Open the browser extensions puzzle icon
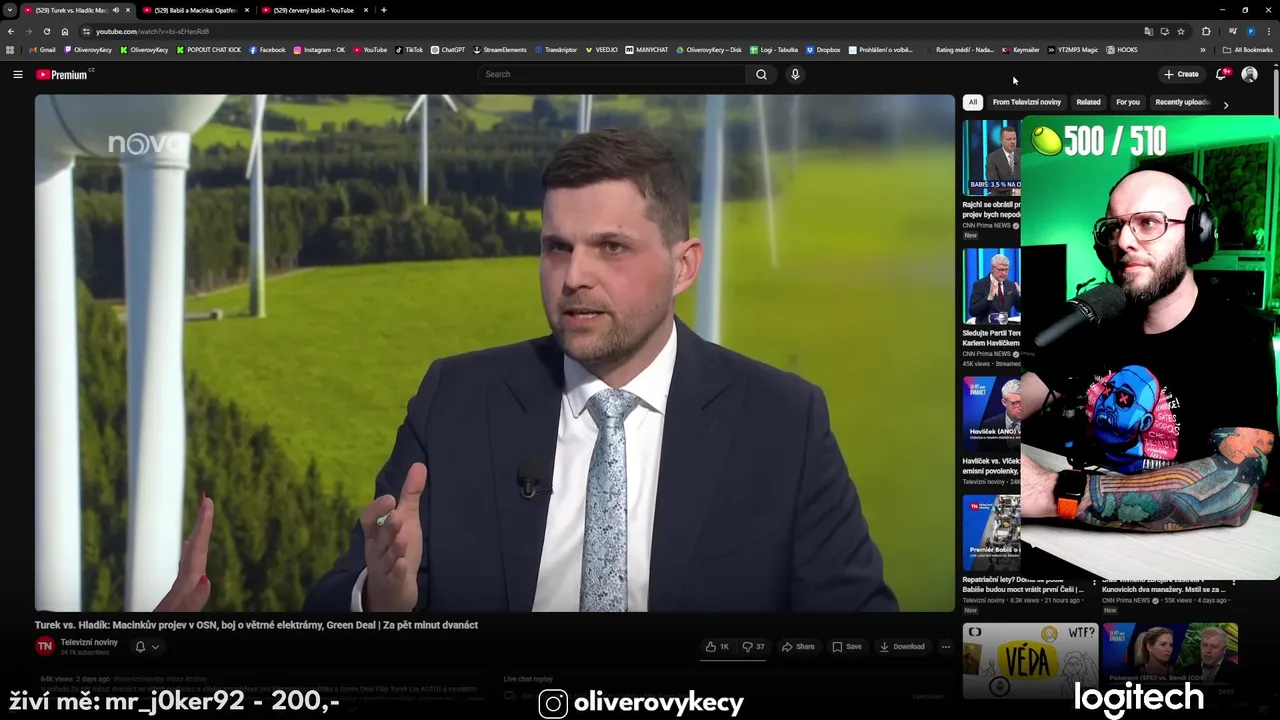Image resolution: width=1280 pixels, height=720 pixels. coord(1206,31)
